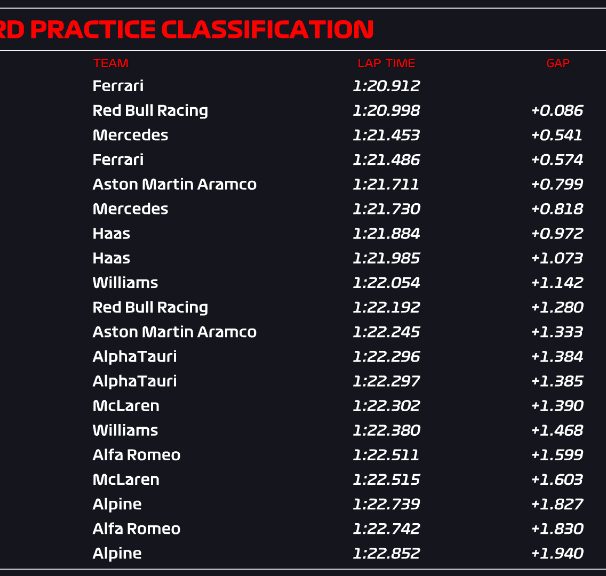606x576 pixels.
Task: Select the Haas row with +0.972 gap
Action: [303, 233]
